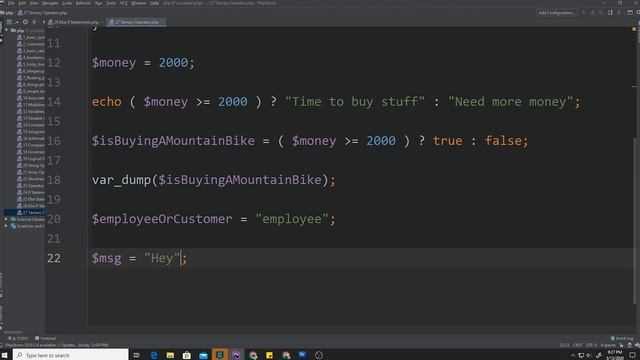Open project panel settings gear

[x=34, y=22]
